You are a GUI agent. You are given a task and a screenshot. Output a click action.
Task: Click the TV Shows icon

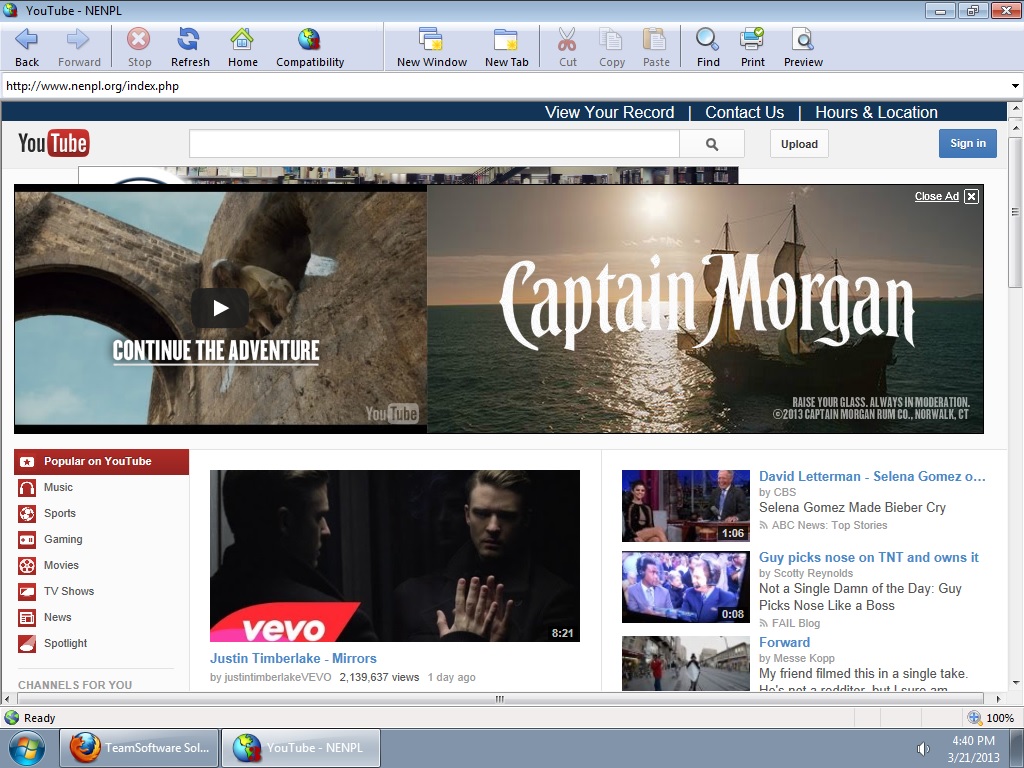pos(27,592)
